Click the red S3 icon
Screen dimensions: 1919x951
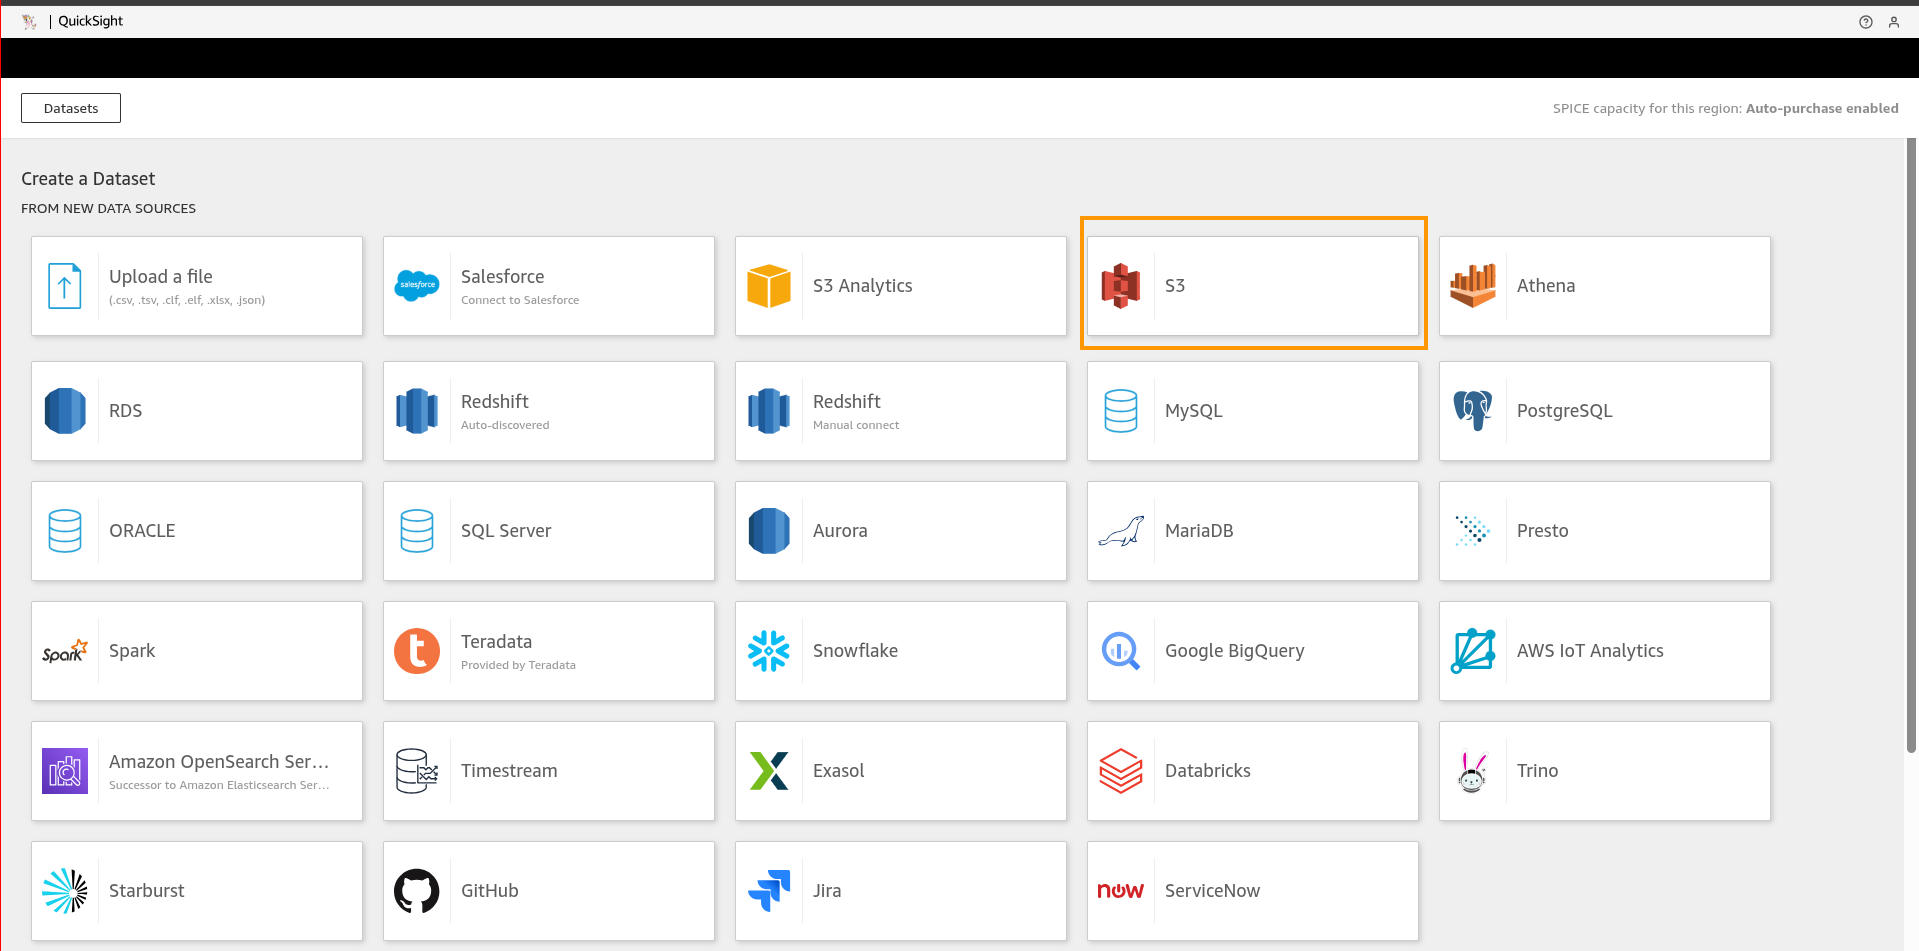pyautogui.click(x=1121, y=286)
